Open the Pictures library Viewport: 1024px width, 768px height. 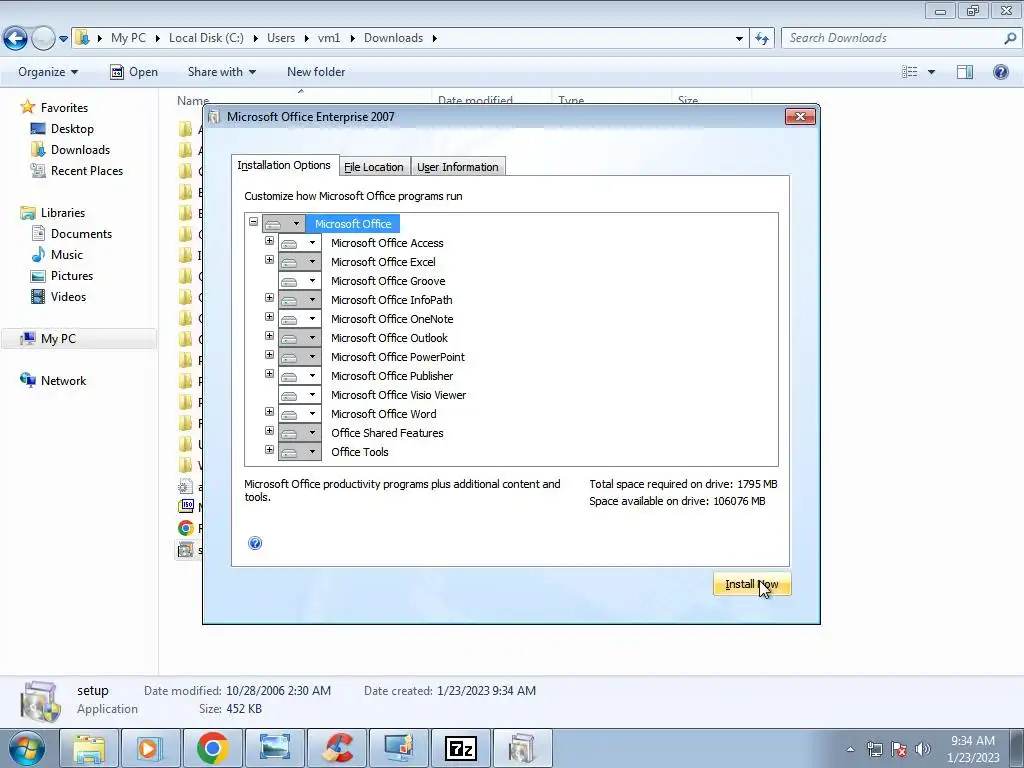(62, 276)
